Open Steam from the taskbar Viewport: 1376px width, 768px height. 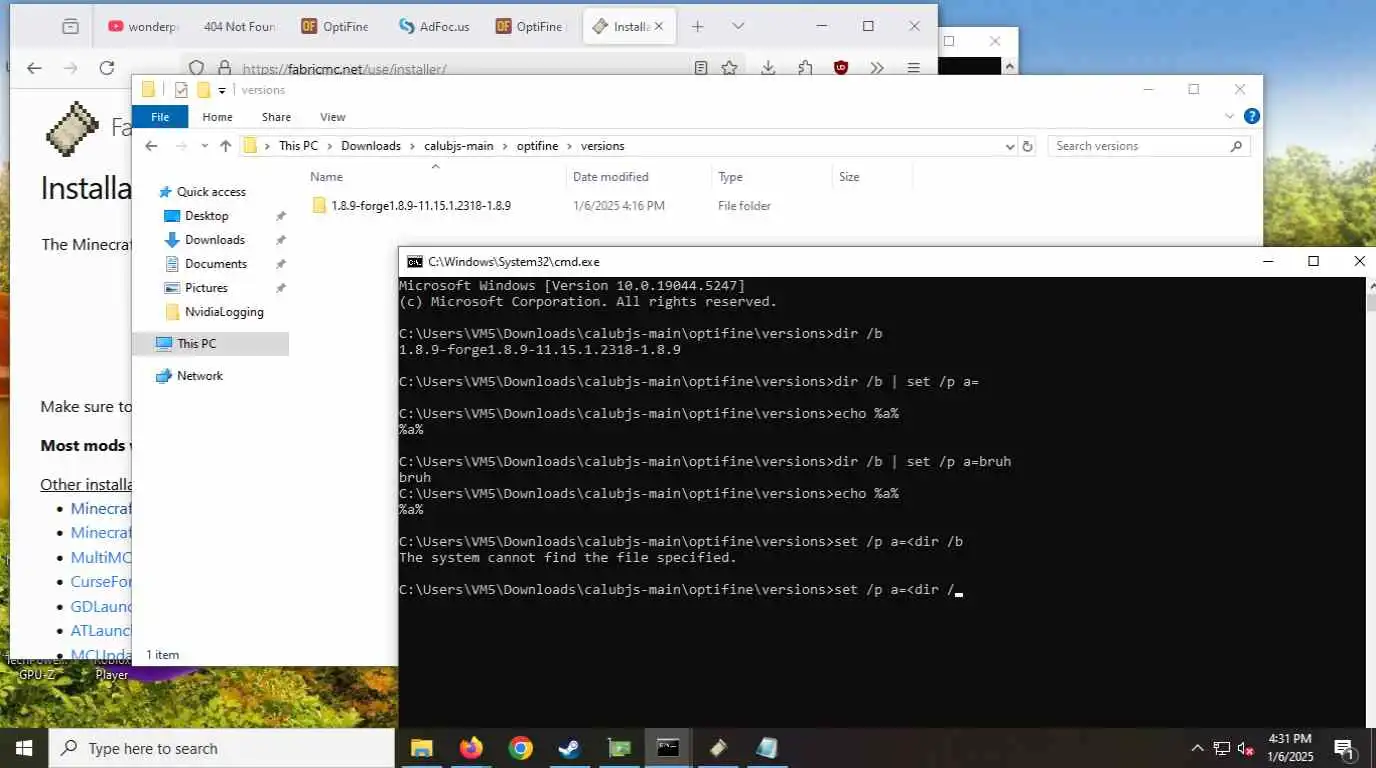pyautogui.click(x=569, y=748)
